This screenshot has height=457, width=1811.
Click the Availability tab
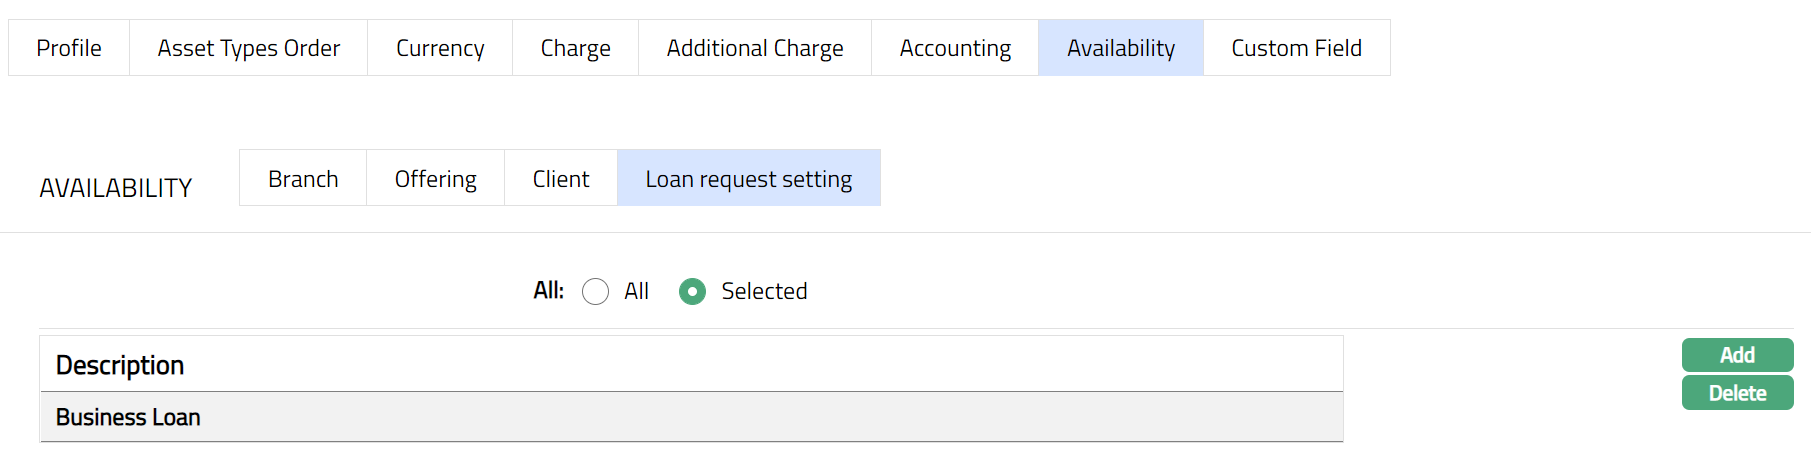point(1120,48)
